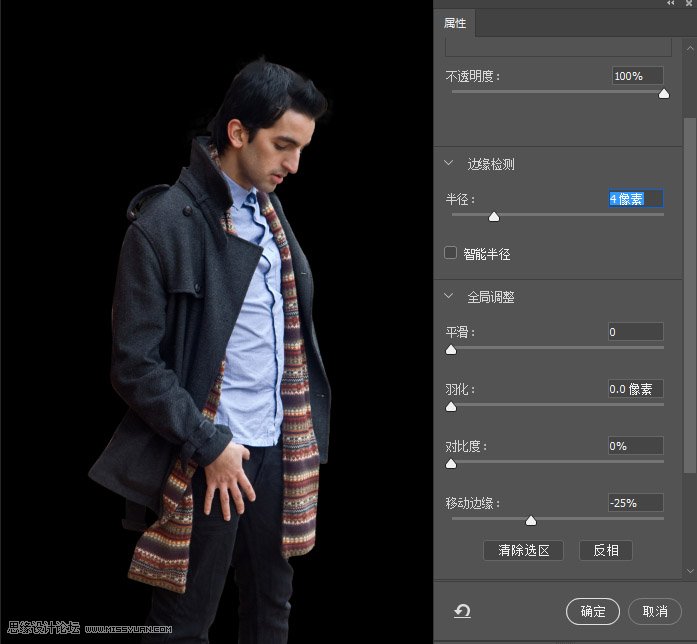Click the scrollbar down arrow in the panel

point(689,572)
